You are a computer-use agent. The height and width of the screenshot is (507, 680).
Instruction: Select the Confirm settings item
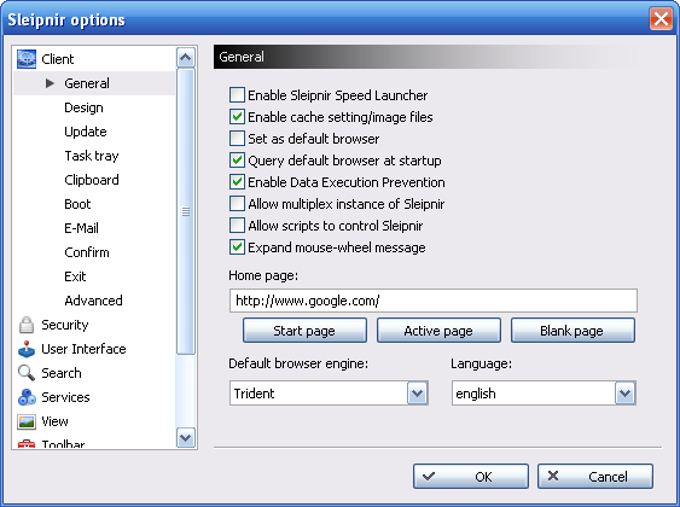pos(87,252)
